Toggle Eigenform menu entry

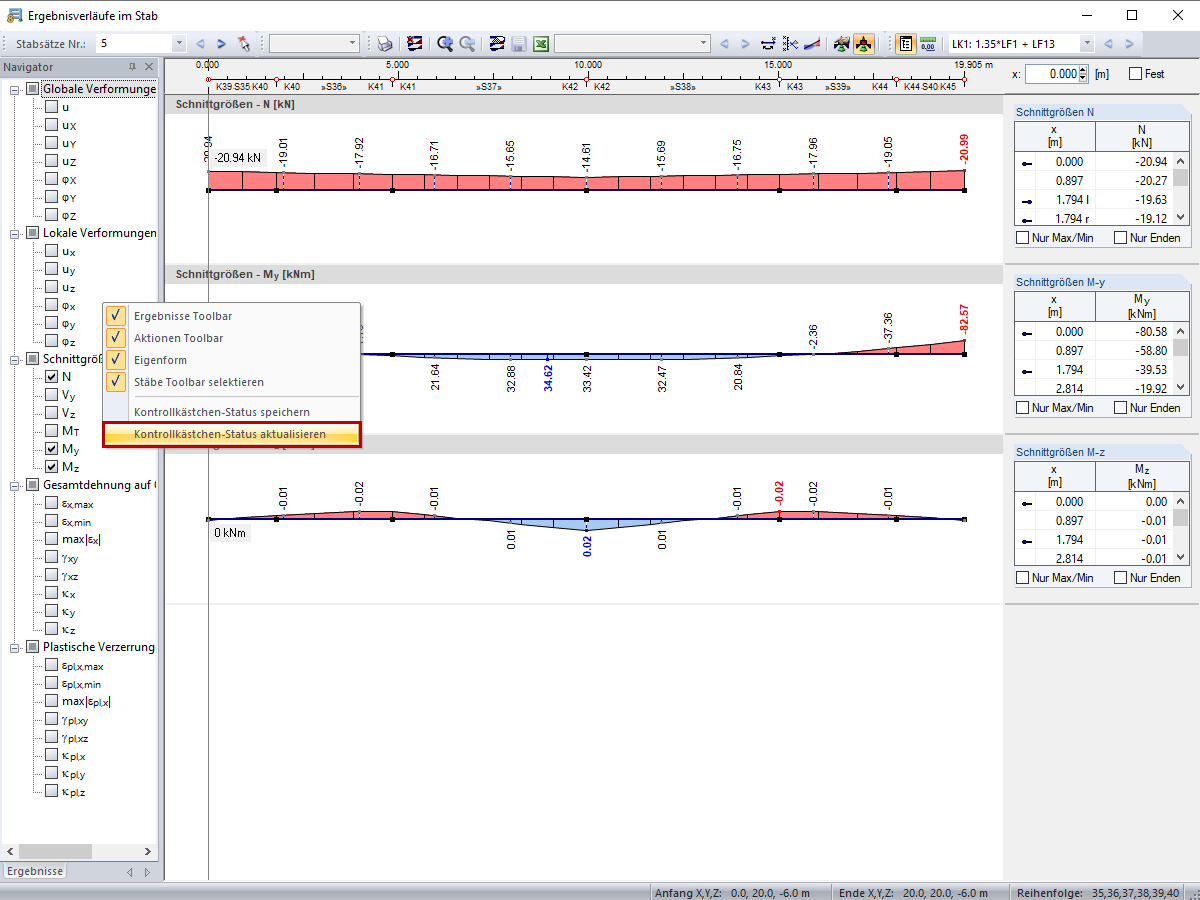231,360
